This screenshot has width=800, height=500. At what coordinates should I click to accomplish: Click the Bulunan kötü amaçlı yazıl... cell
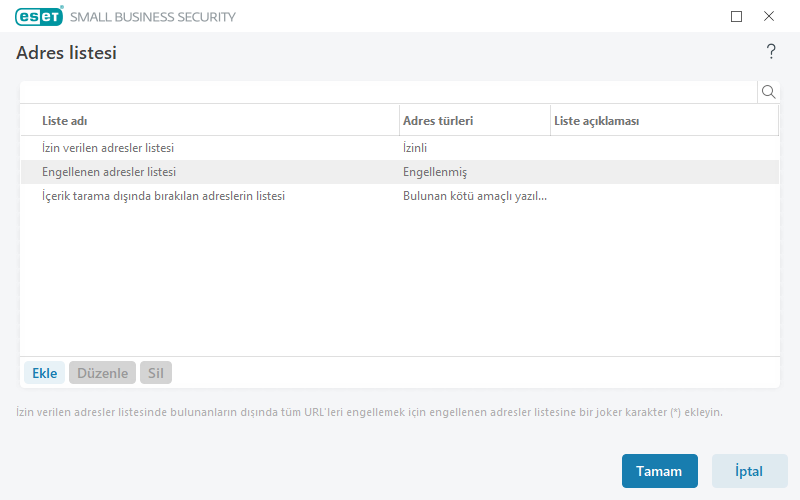tap(475, 196)
